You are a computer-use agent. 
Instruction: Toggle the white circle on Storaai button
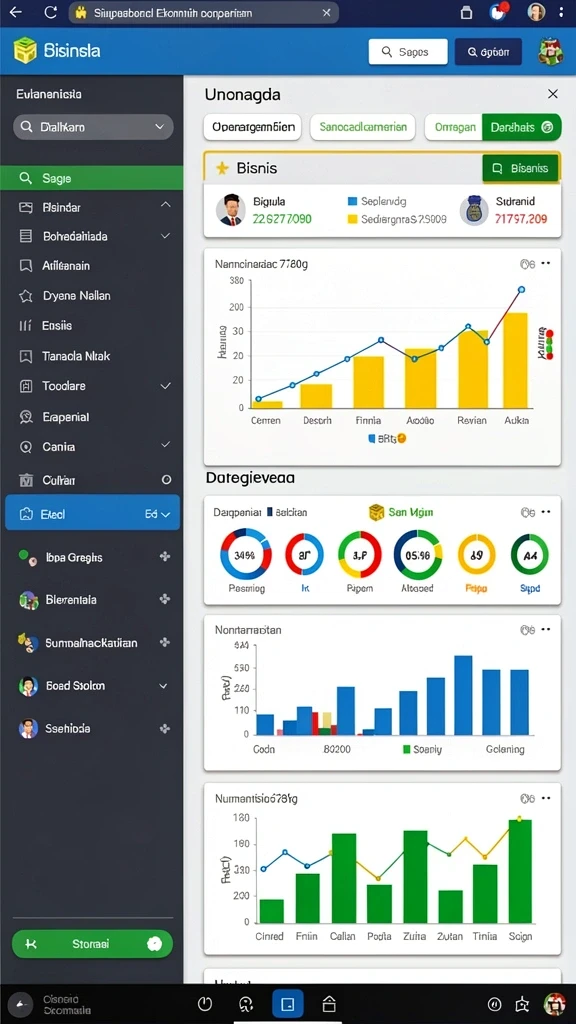click(155, 944)
